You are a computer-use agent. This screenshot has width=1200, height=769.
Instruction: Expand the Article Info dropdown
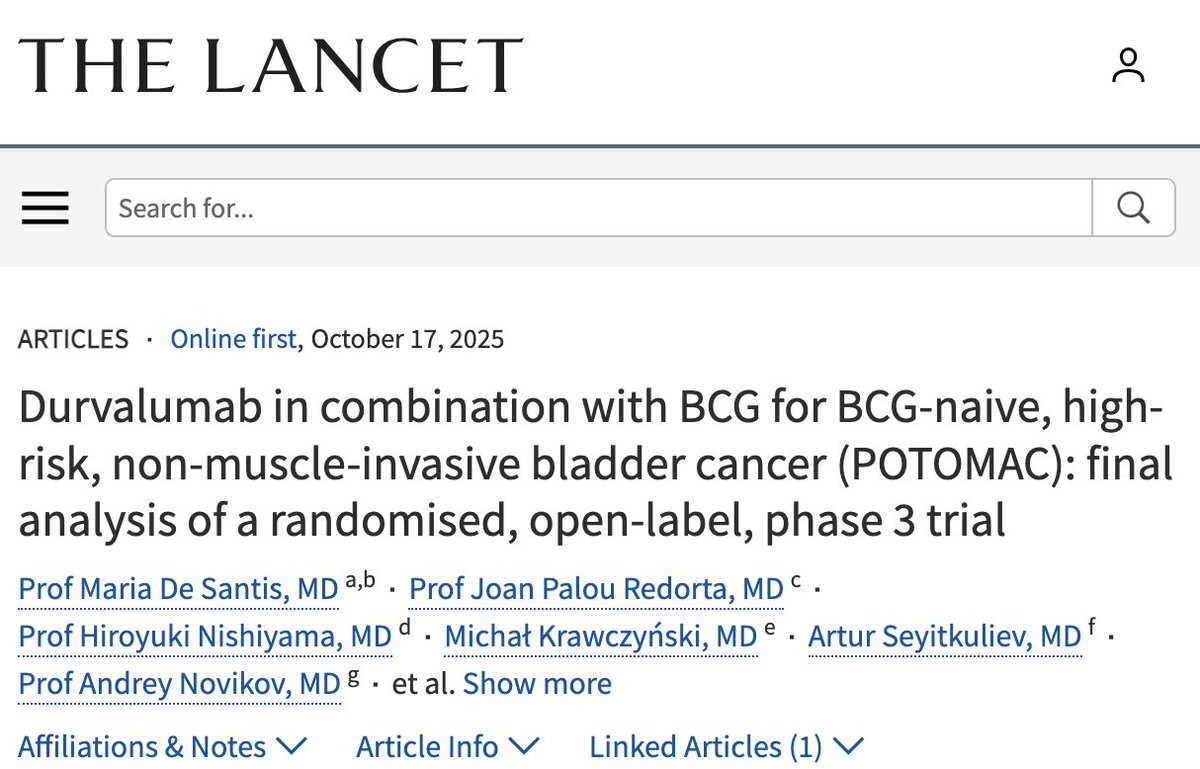point(447,747)
